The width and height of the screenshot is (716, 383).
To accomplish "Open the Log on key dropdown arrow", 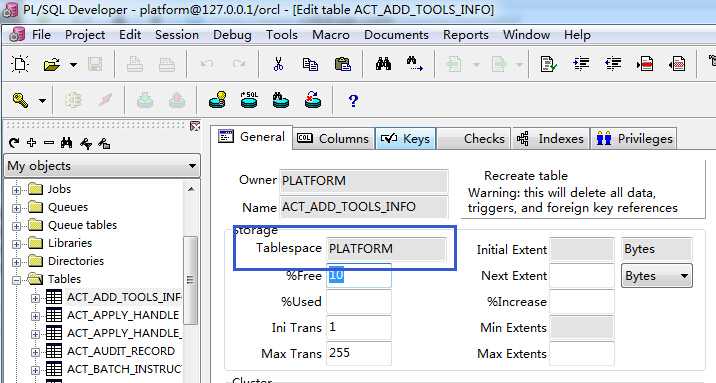I will click(x=42, y=100).
